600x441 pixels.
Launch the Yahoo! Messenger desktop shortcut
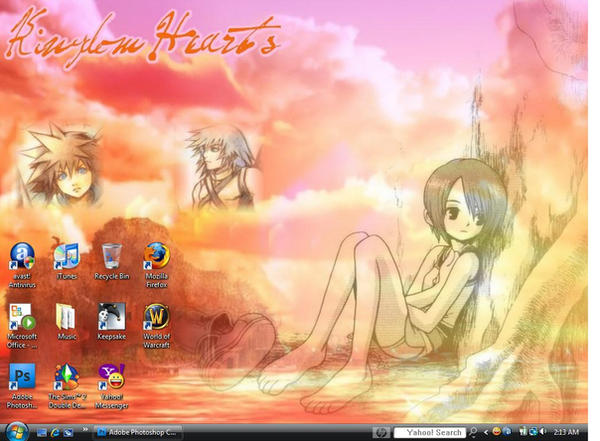click(112, 386)
